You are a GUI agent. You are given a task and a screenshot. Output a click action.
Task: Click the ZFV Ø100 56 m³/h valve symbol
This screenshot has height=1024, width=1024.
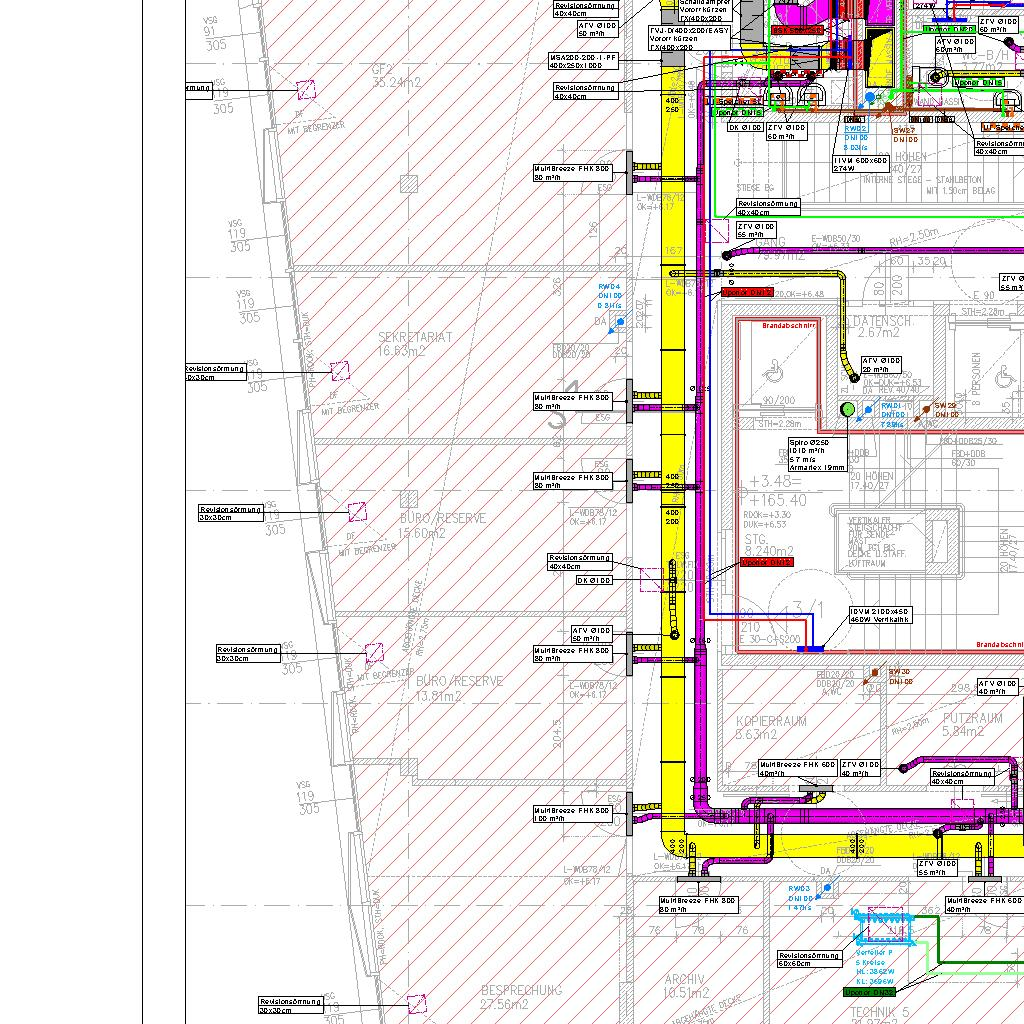tap(726, 256)
